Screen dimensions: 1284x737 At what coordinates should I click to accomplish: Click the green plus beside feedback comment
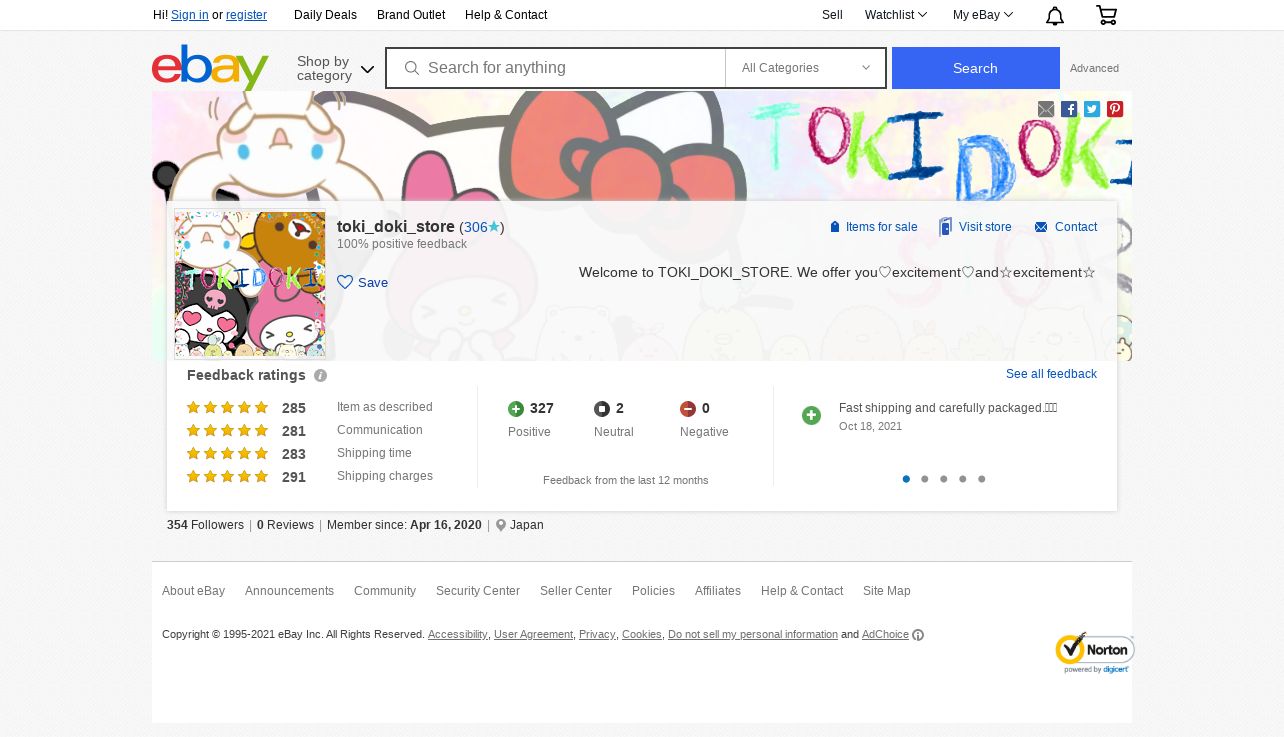pyautogui.click(x=811, y=415)
